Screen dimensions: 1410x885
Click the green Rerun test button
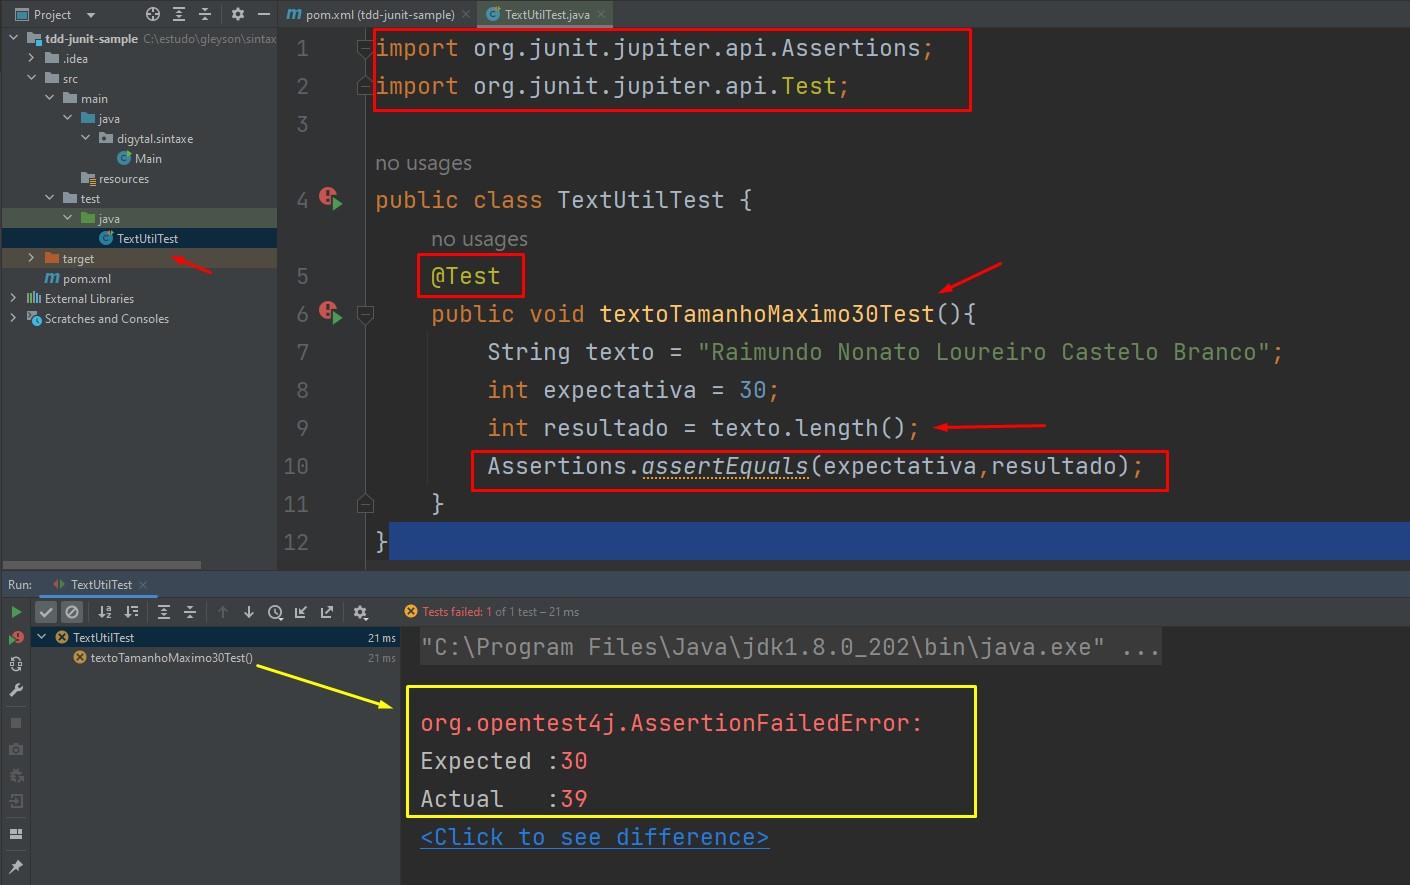click(x=16, y=612)
